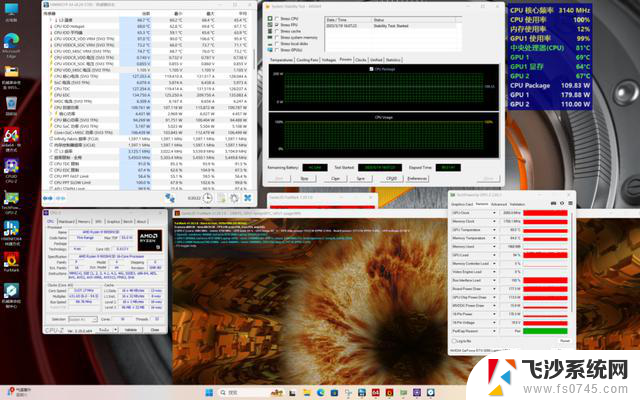
Task: Click the PerfCap Reason green graph bar
Action: point(545,331)
